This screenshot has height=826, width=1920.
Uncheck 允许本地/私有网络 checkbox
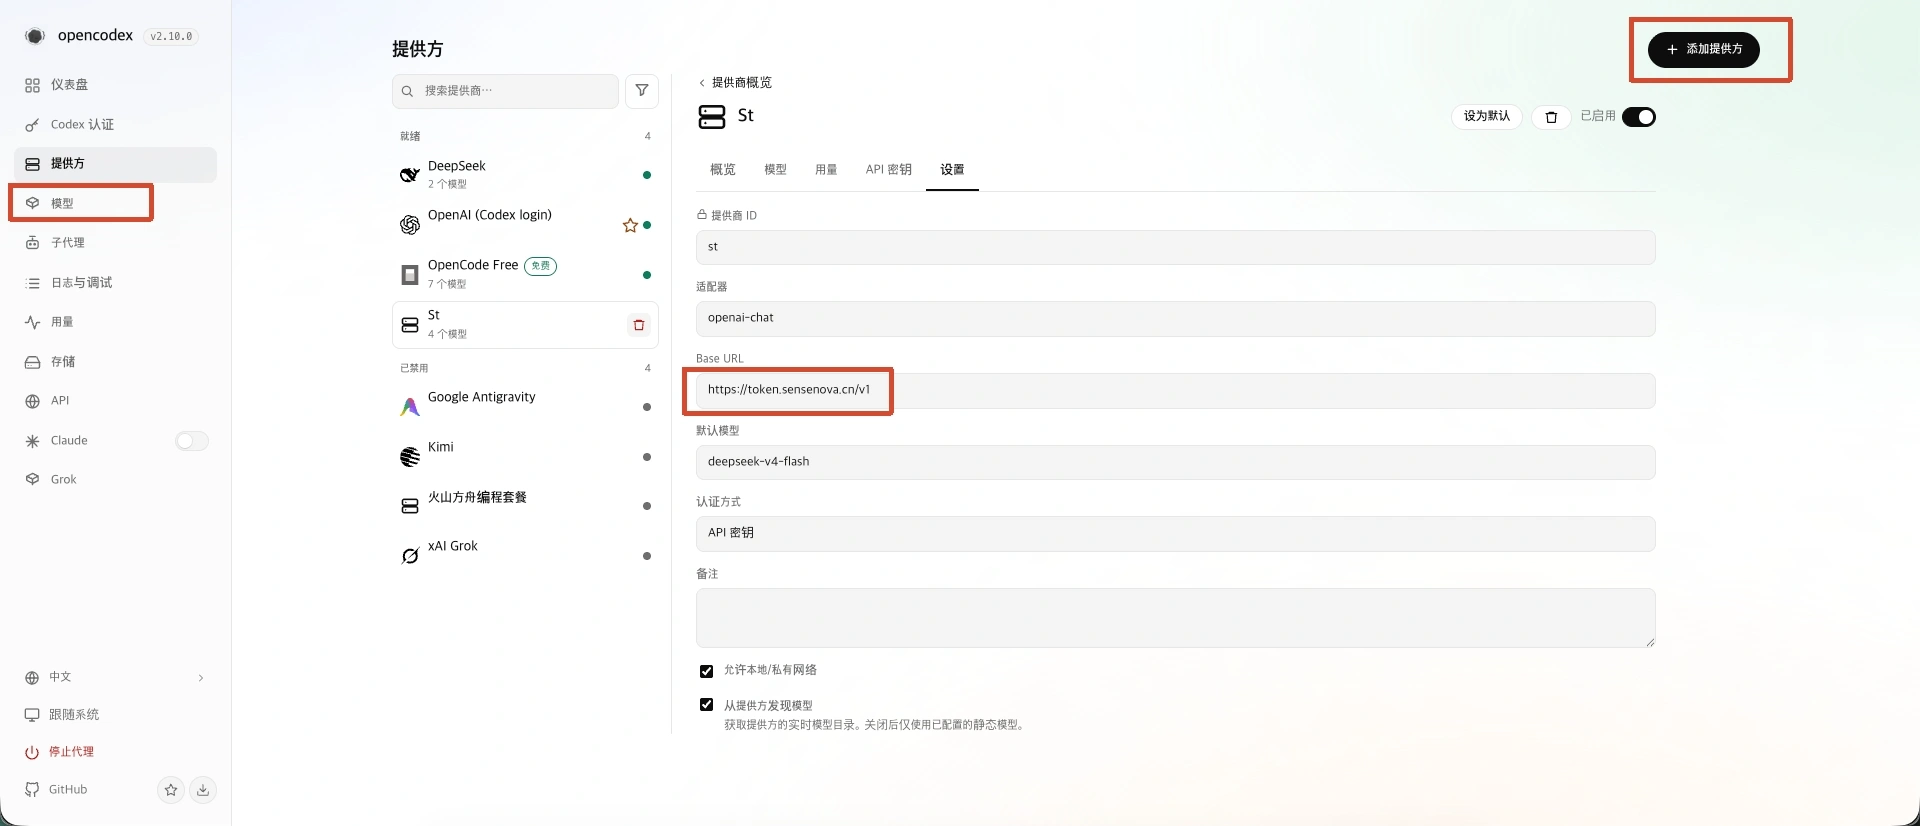pos(707,671)
